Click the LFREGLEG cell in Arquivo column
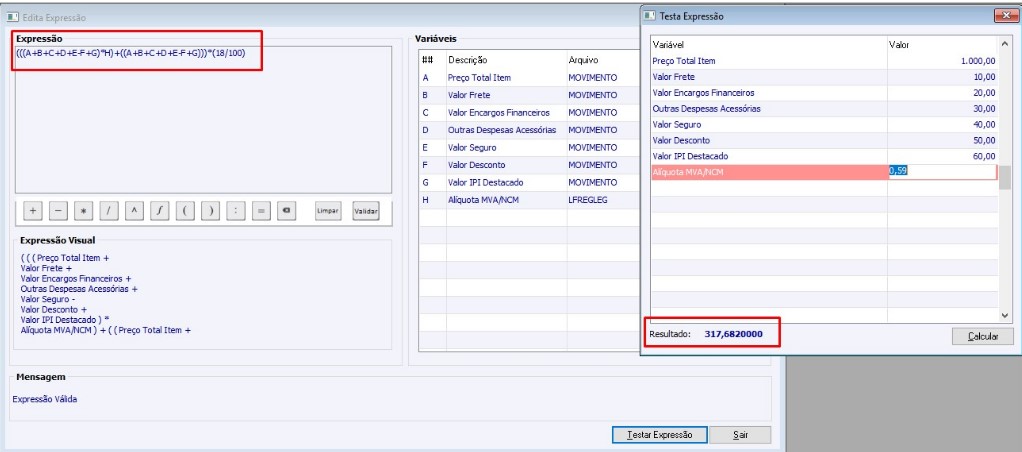 588,200
